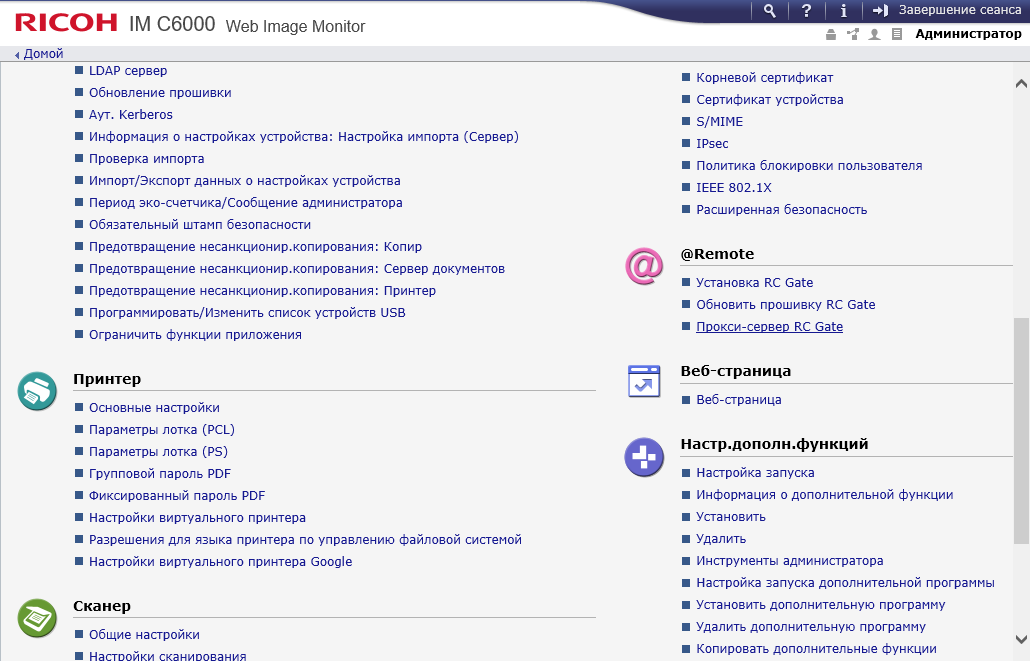Click the green Принтер section icon
Image resolution: width=1030 pixels, height=661 pixels.
[x=37, y=391]
